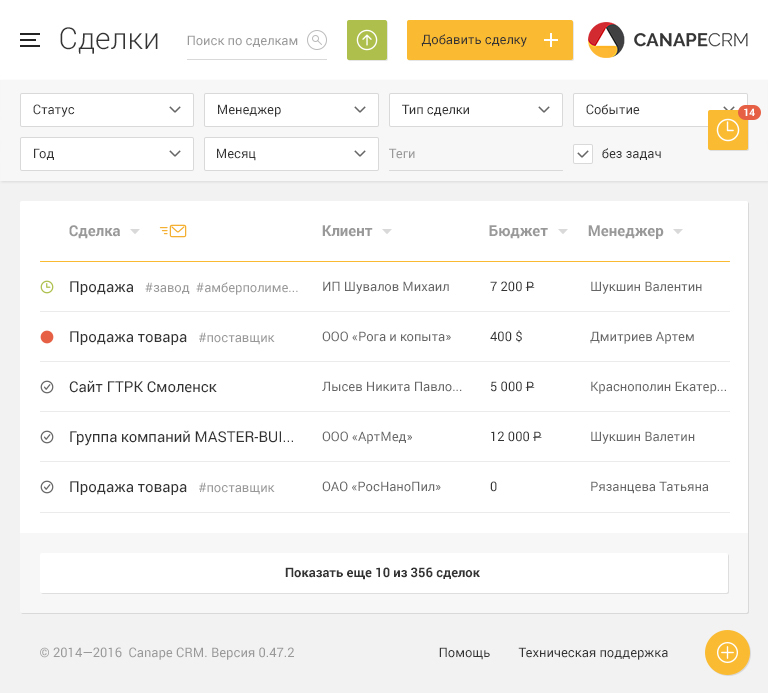The height and width of the screenshot is (693, 768).
Task: Click the 7 200 ₽ budget value
Action: 512,287
